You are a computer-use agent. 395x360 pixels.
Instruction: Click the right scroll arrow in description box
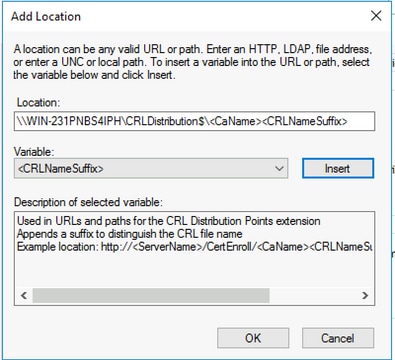click(365, 295)
